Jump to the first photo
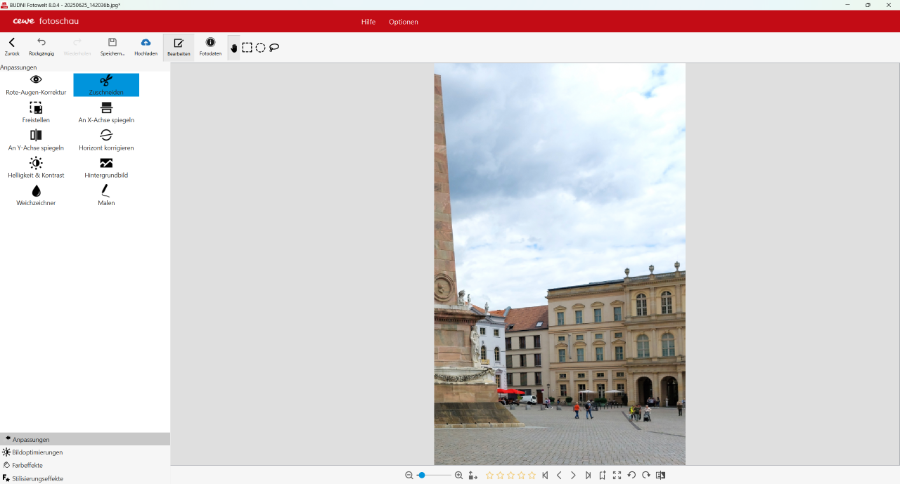 pyautogui.click(x=545, y=475)
